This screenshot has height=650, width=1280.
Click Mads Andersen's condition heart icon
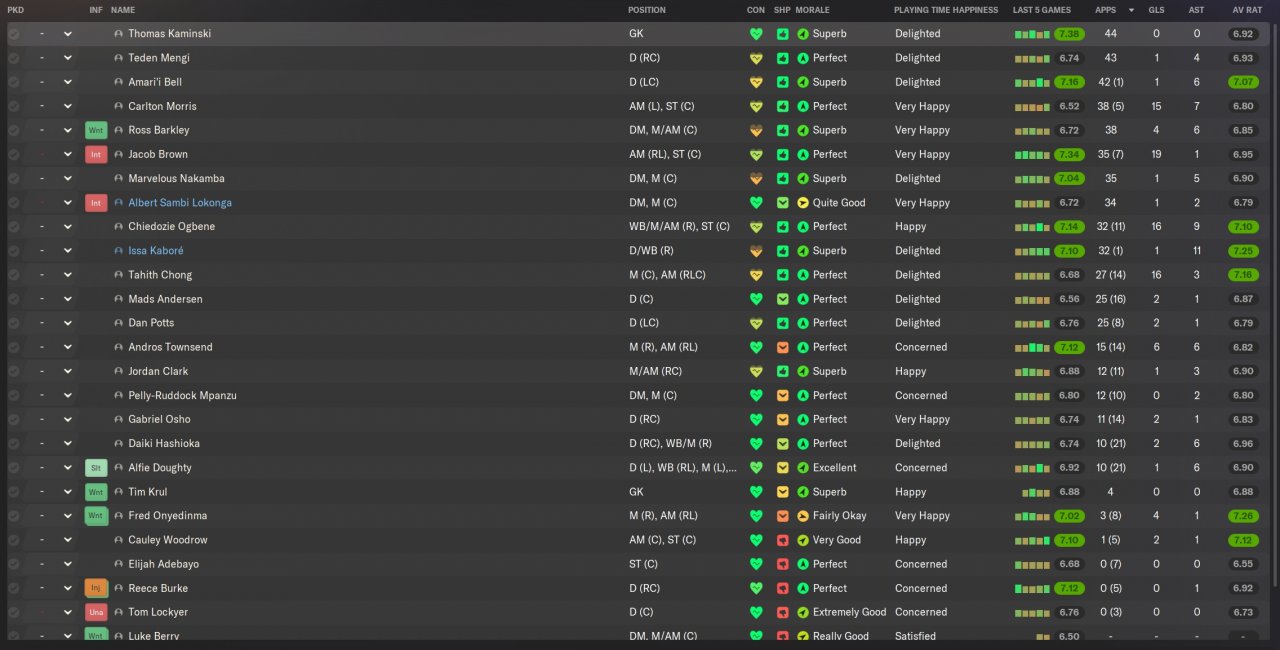pyautogui.click(x=756, y=299)
